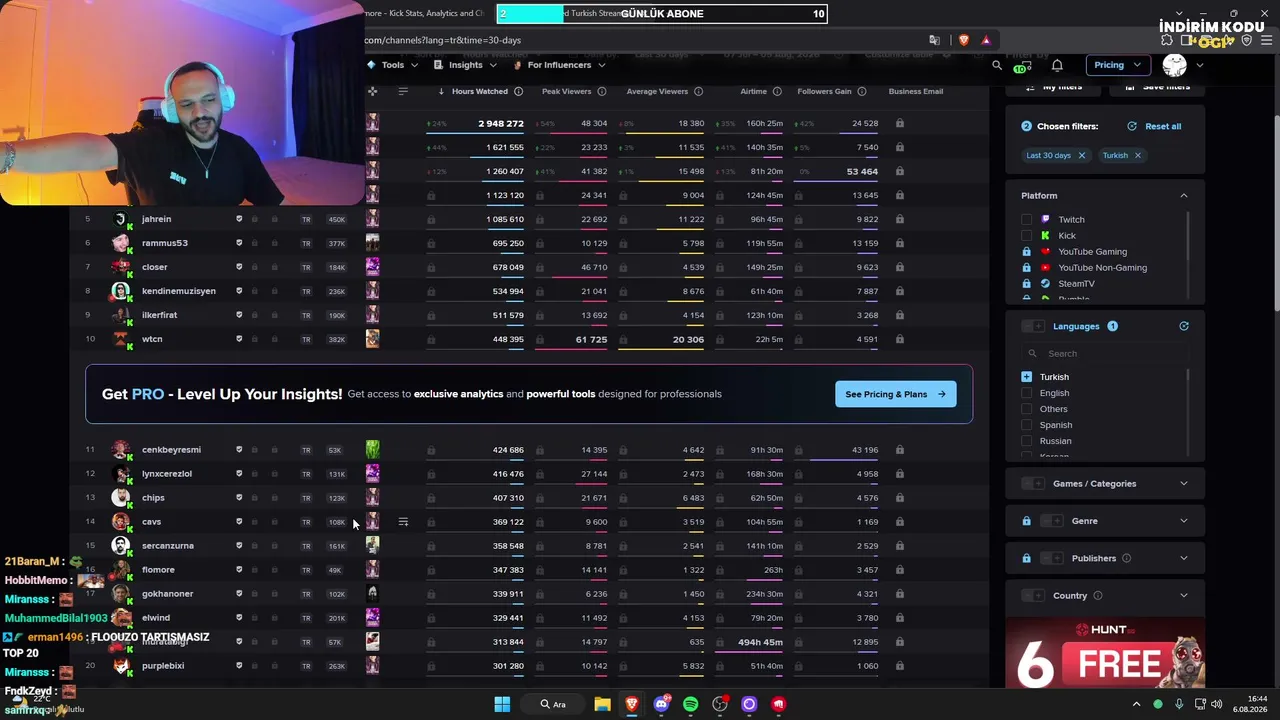The image size is (1280, 720).
Task: Click See Pricing & Plans button
Action: [x=895, y=394]
